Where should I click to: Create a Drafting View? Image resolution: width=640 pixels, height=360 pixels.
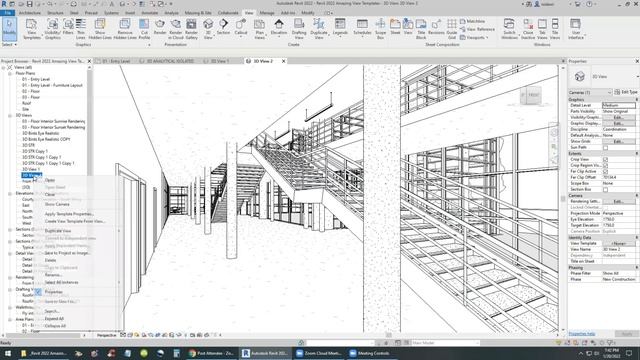[x=299, y=29]
